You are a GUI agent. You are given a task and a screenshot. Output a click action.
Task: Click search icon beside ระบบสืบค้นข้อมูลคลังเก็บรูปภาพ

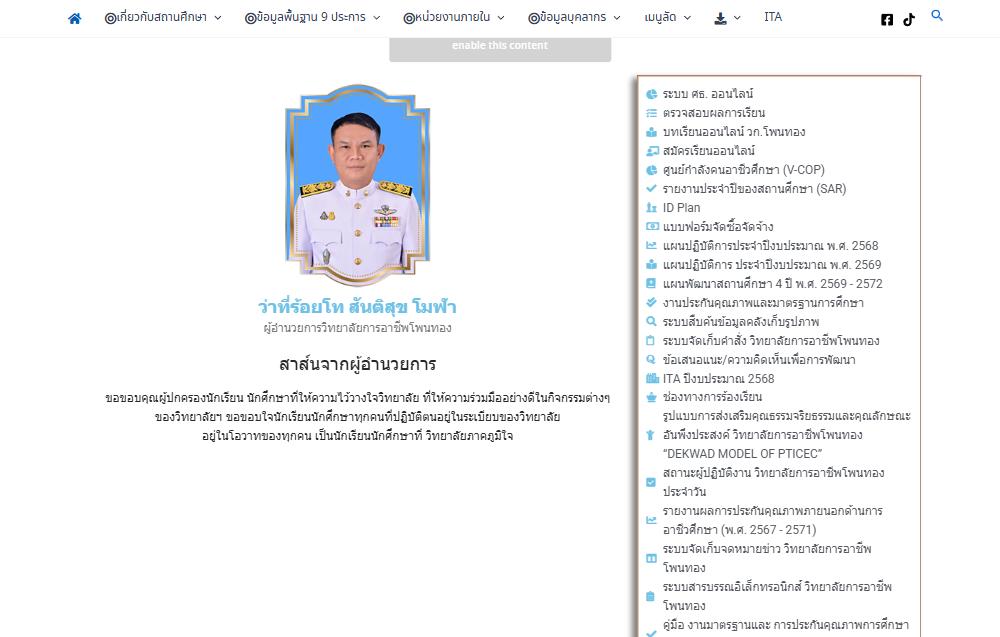[x=651, y=321]
